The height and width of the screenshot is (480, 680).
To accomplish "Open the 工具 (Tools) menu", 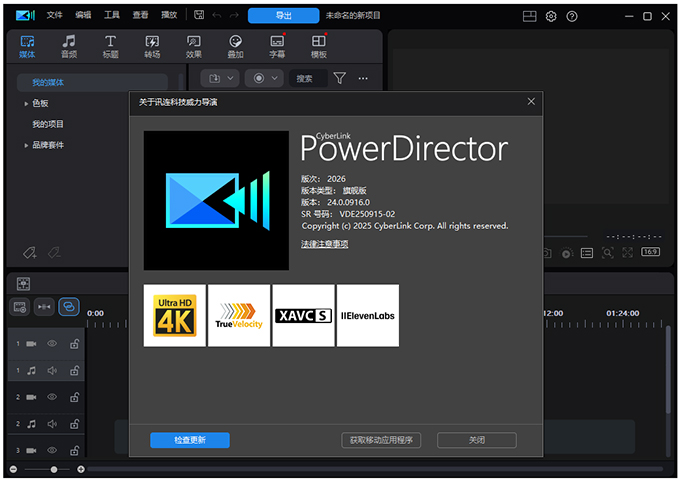I will click(x=112, y=16).
